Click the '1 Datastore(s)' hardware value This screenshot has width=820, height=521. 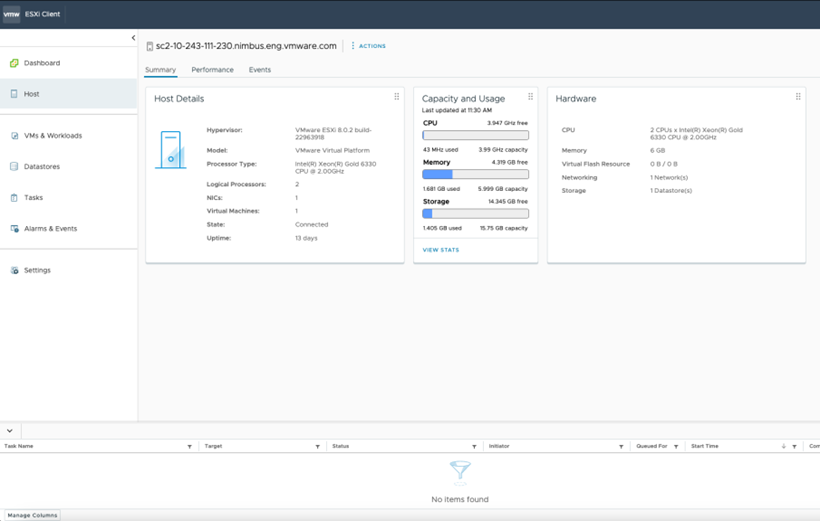671,190
